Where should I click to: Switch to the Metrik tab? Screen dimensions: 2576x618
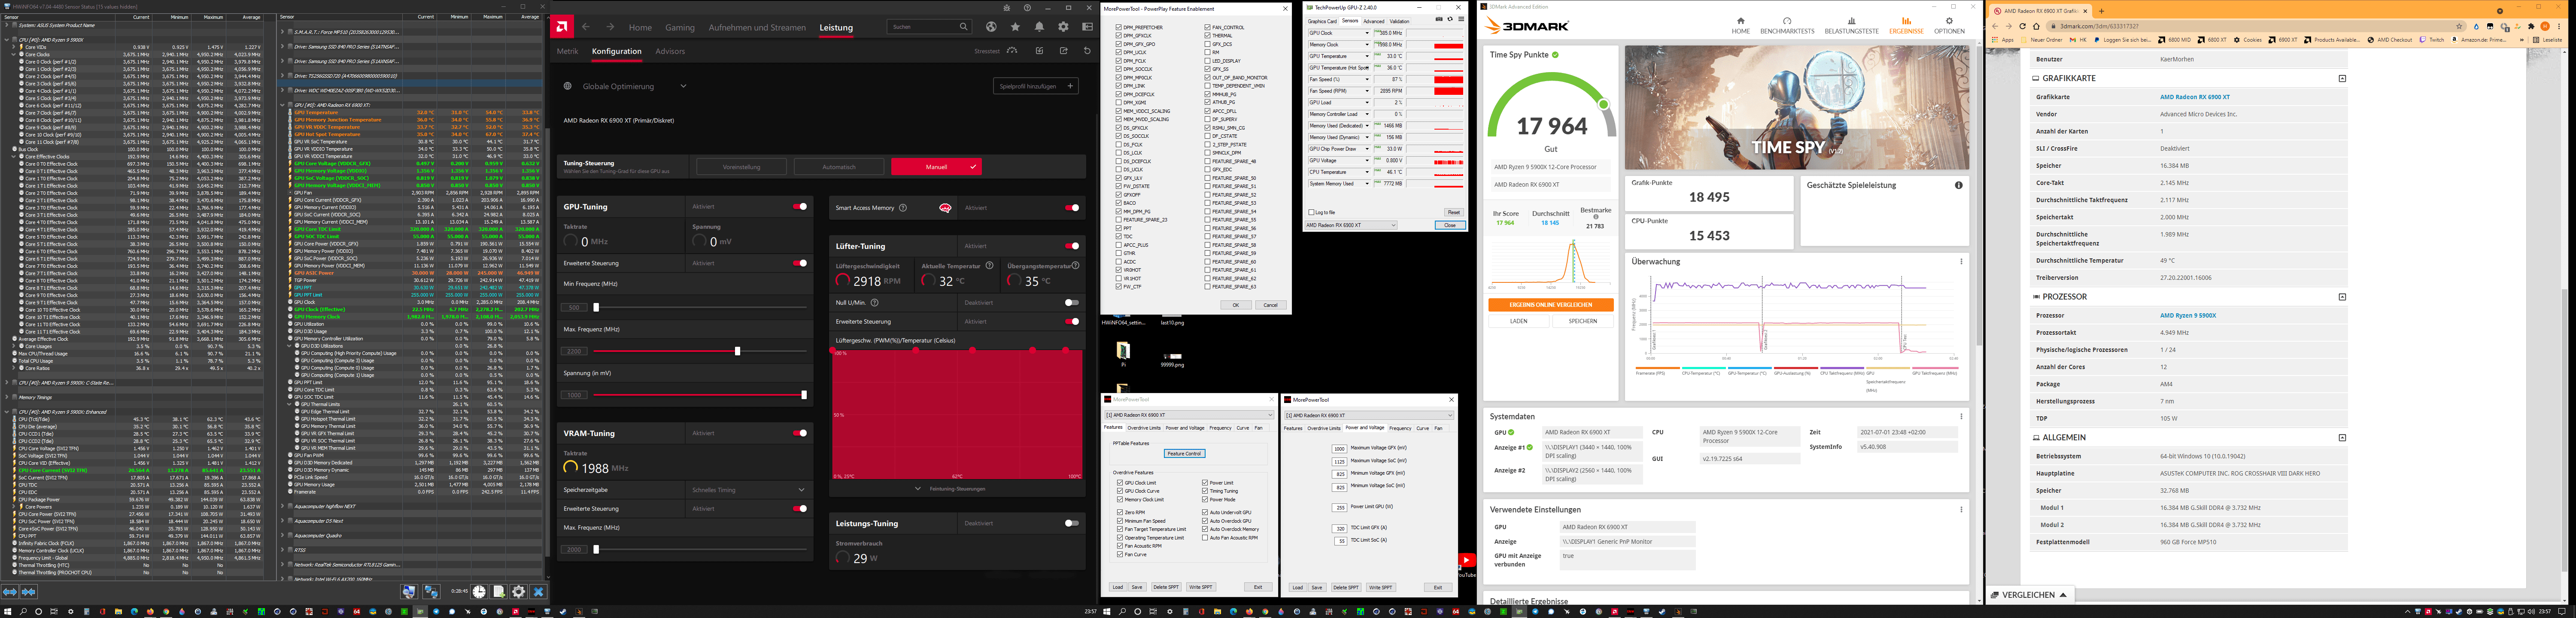[567, 51]
